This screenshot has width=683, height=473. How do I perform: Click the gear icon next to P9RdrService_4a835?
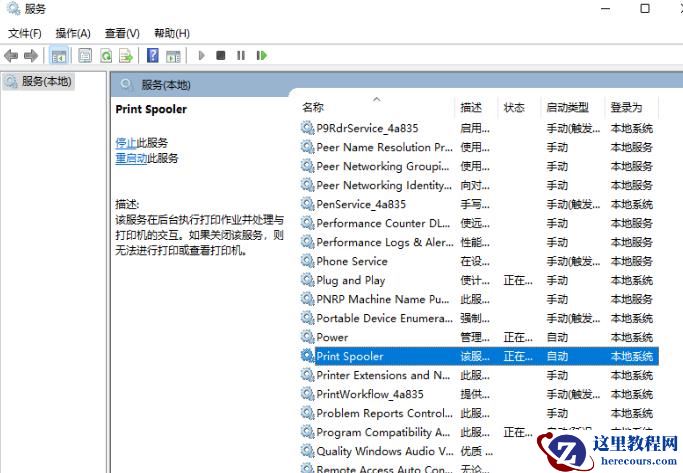(x=308, y=128)
